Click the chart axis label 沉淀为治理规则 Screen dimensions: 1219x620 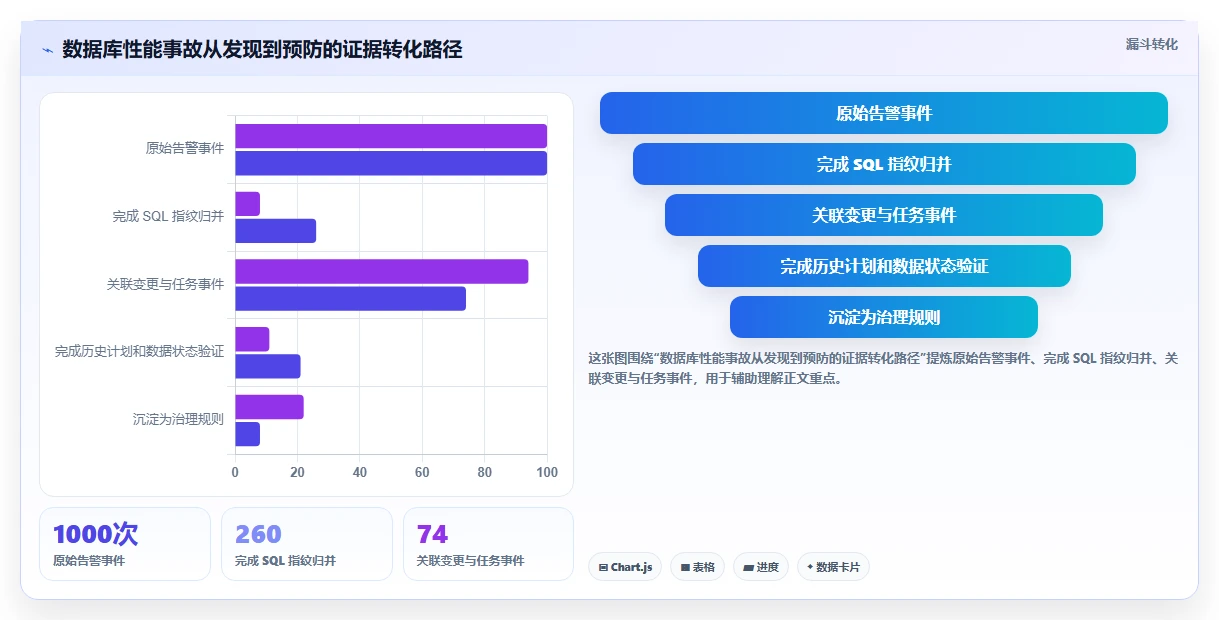[178, 420]
